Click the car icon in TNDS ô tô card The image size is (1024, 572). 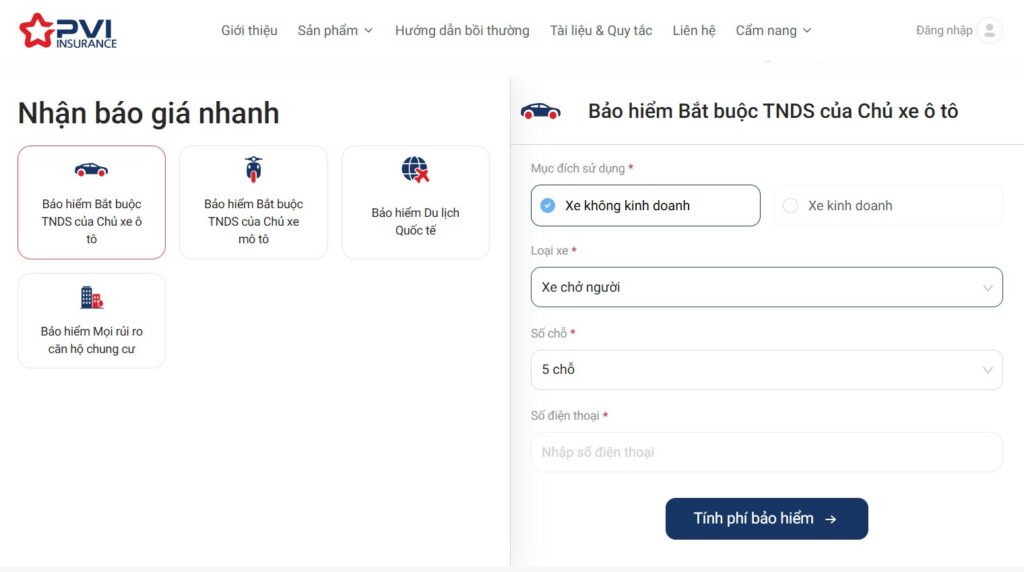pyautogui.click(x=91, y=169)
